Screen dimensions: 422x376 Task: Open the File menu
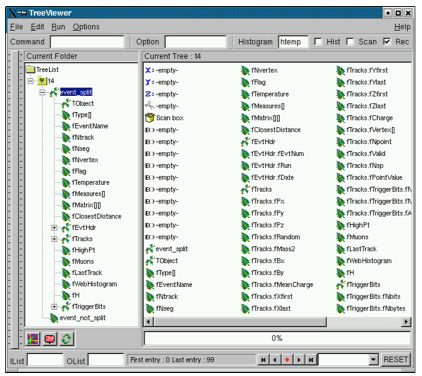pos(17,27)
